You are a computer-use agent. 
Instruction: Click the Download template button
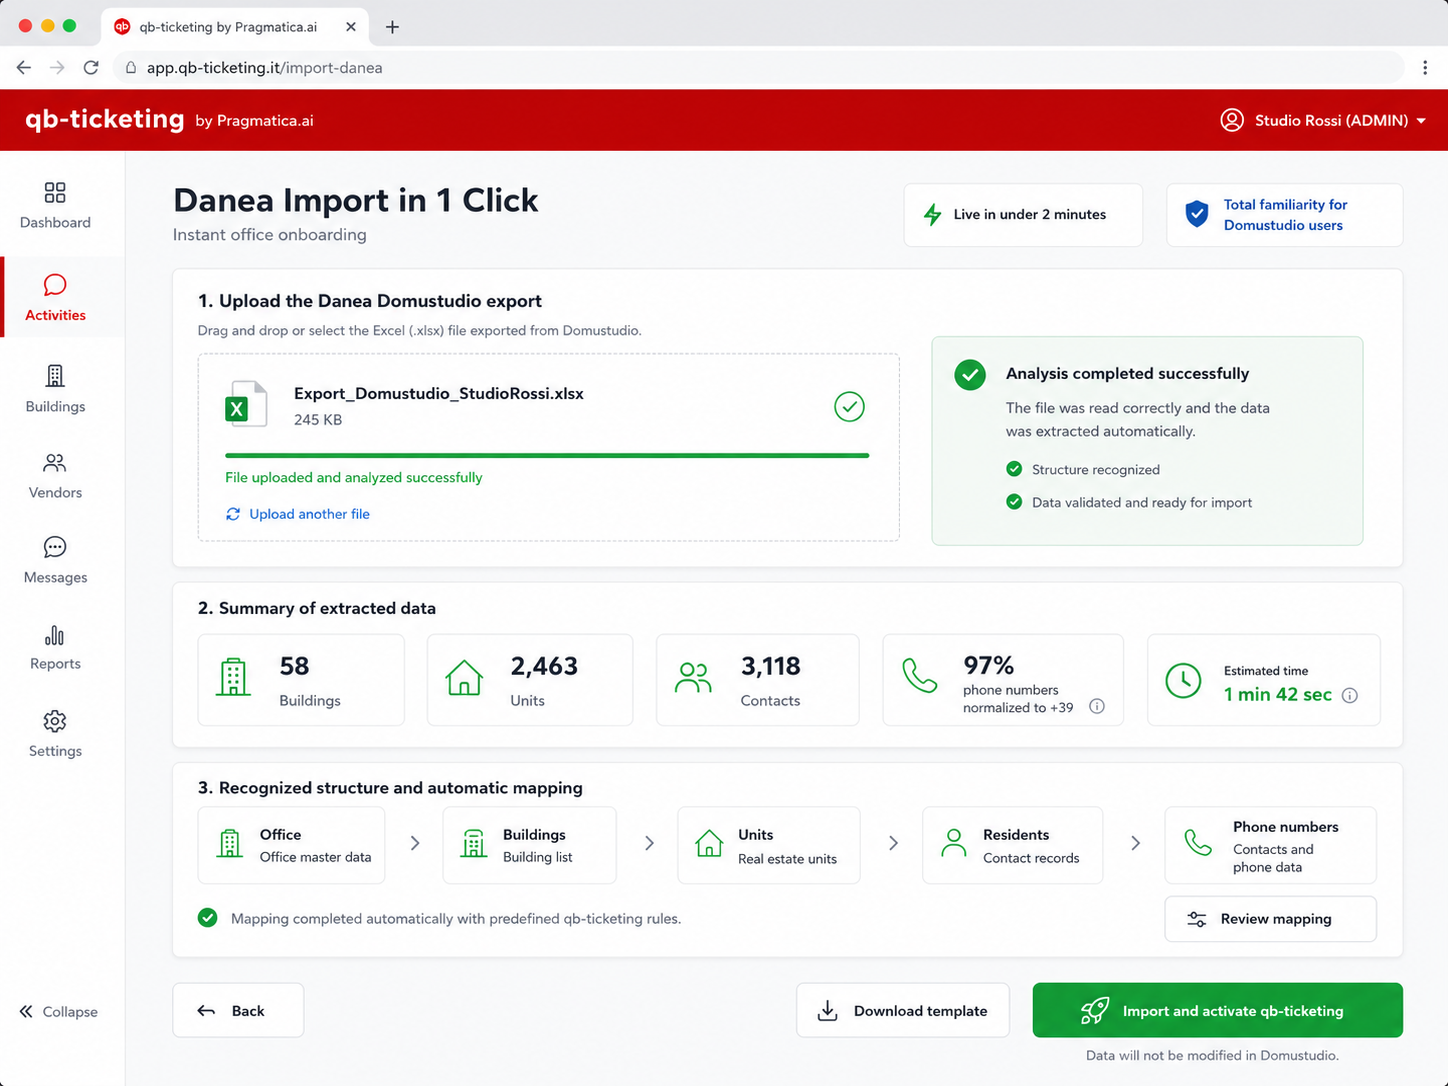pos(903,1010)
